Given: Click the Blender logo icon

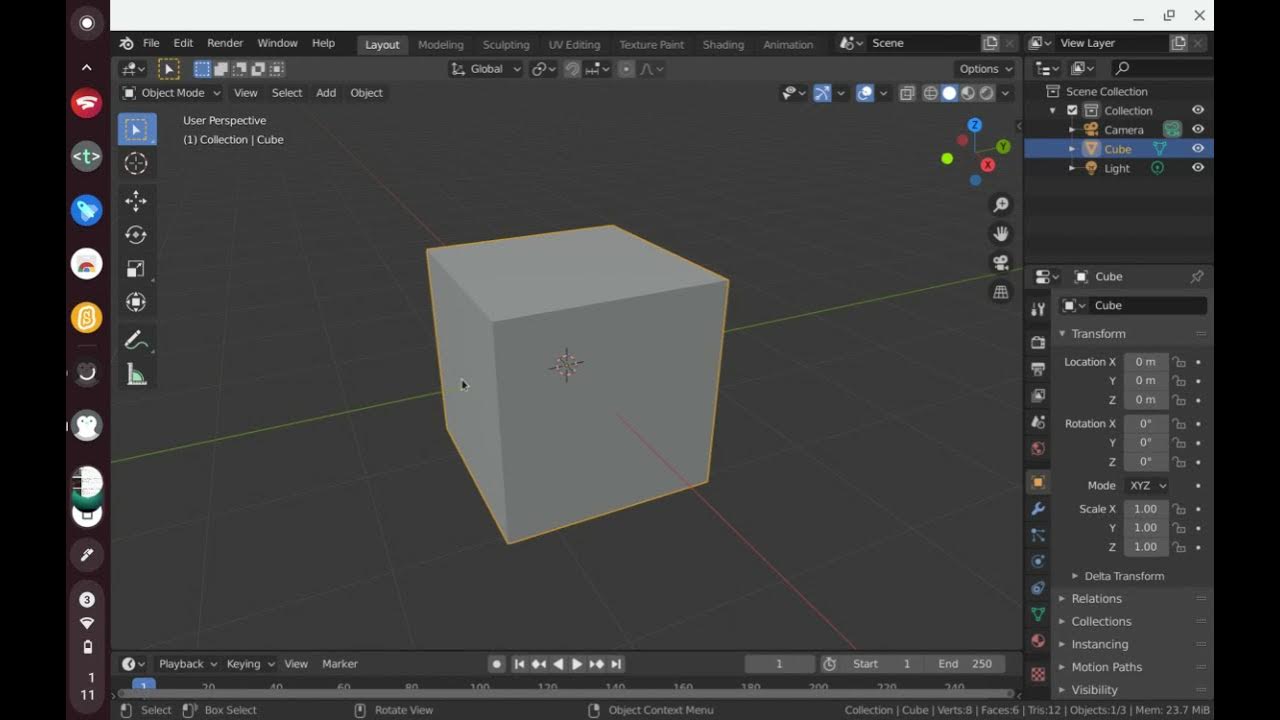Looking at the screenshot, I should tap(126, 44).
